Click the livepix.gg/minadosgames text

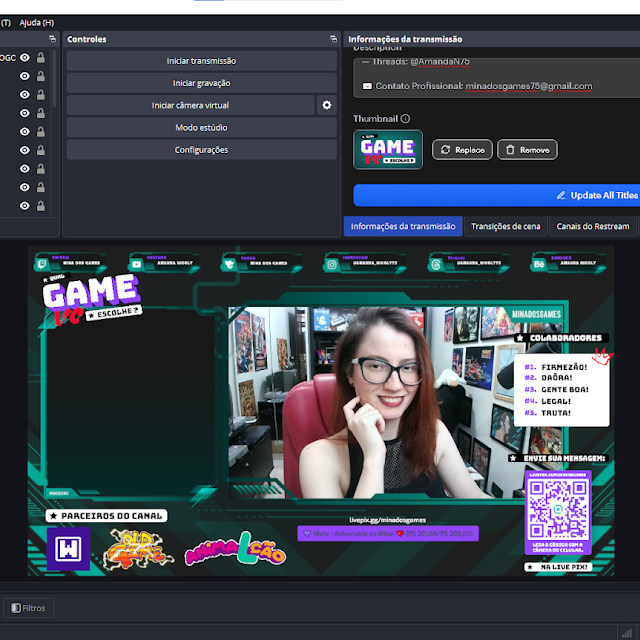coord(388,520)
